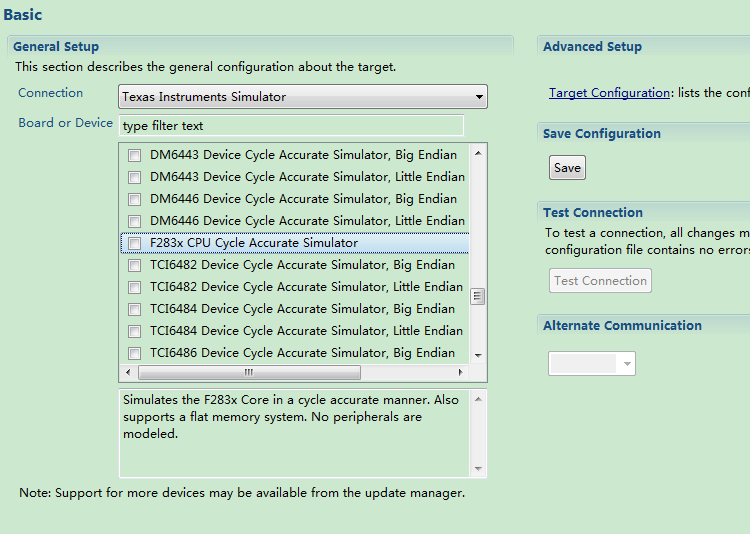
Task: Select TCI6484 Device Simulator, Big Endian checkbox
Action: 134,309
